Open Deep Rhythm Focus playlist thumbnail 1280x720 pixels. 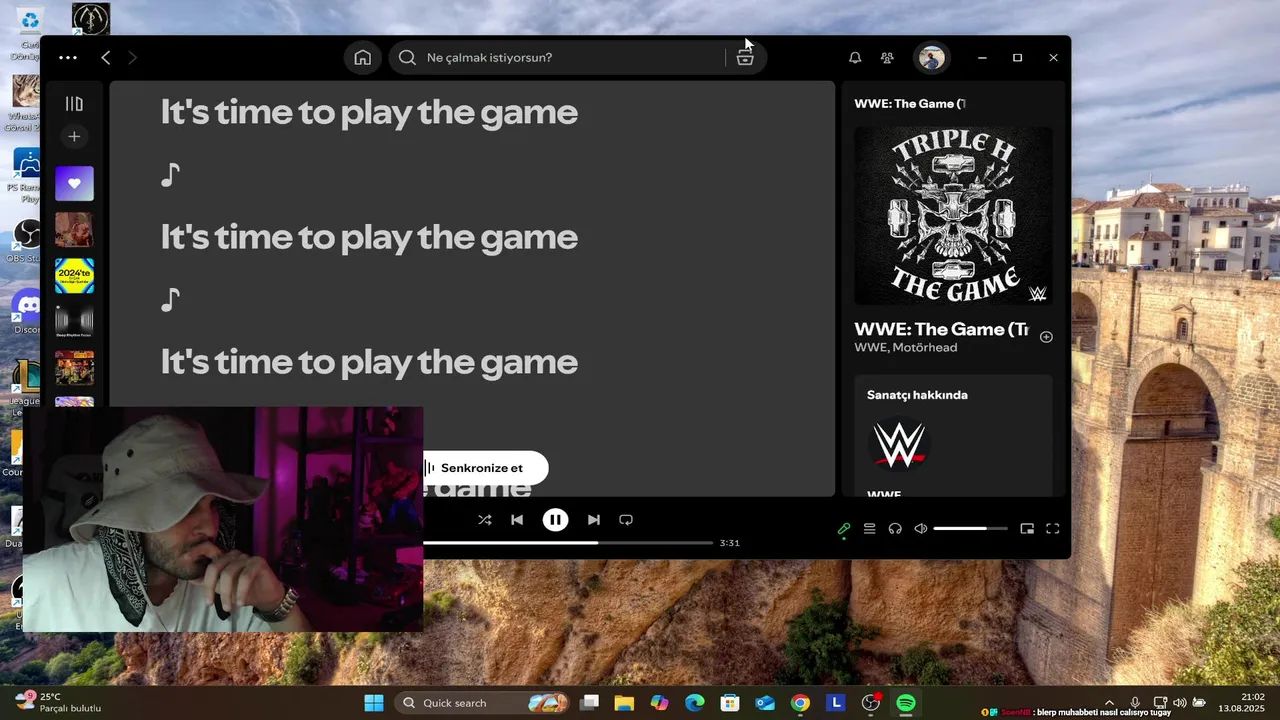pos(74,322)
